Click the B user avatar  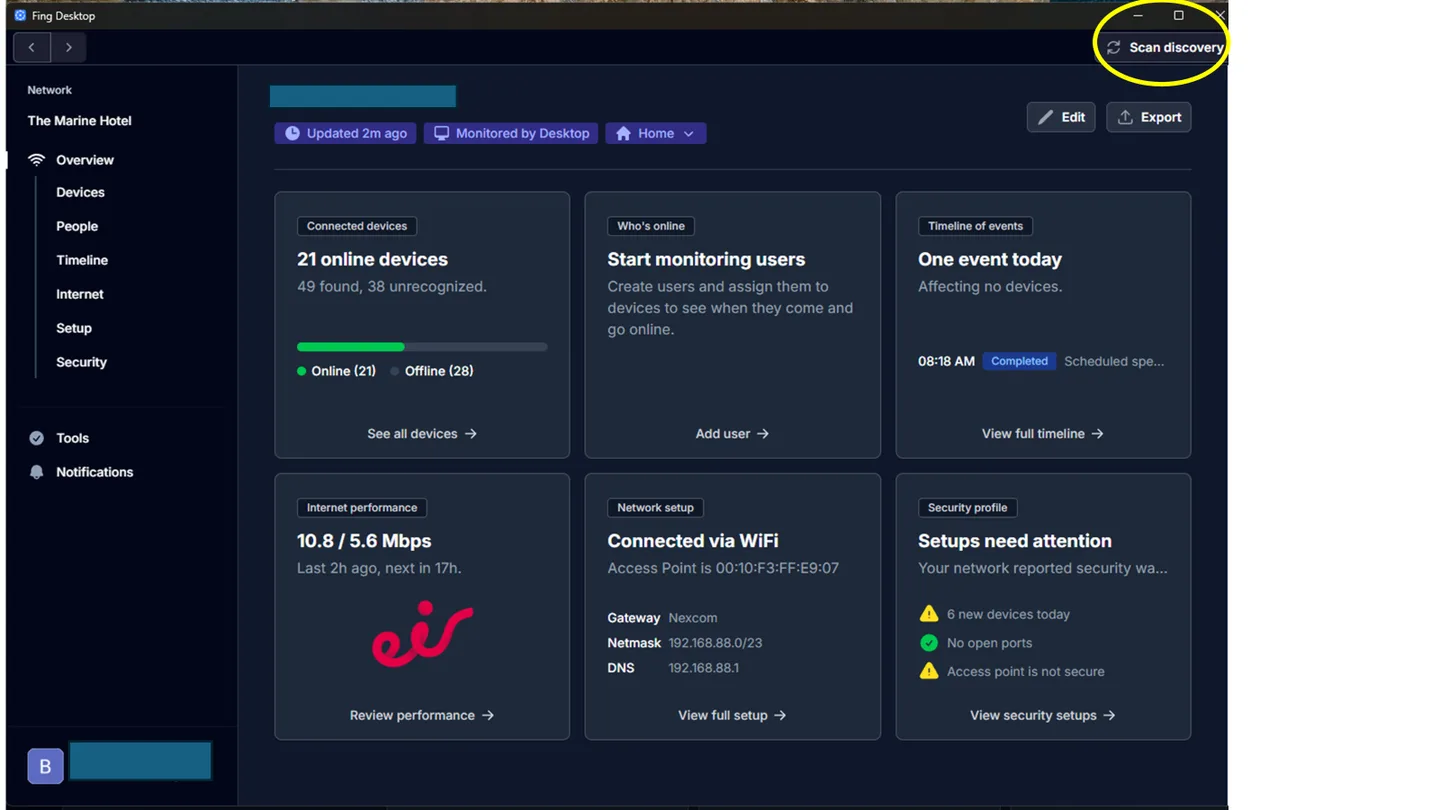click(45, 766)
